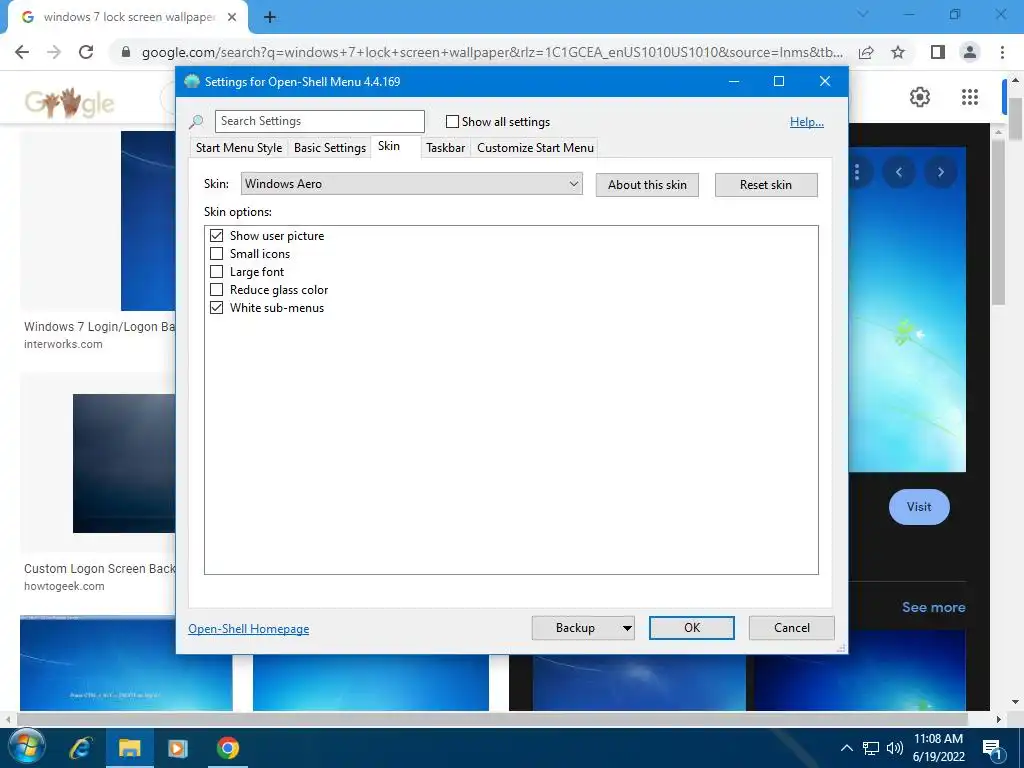Click the large preview image in side panel

pos(907,309)
